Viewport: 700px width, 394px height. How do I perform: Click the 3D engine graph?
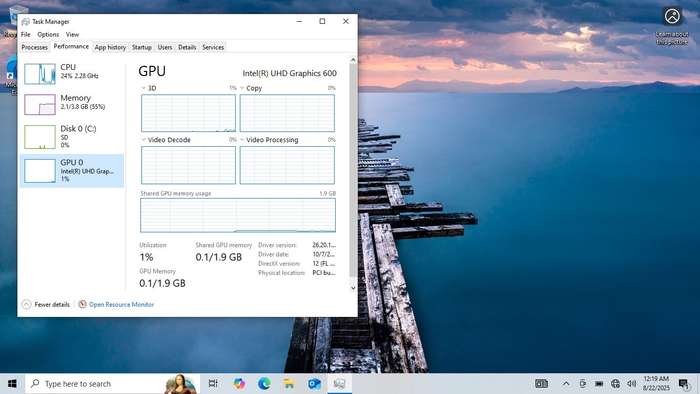[188, 113]
